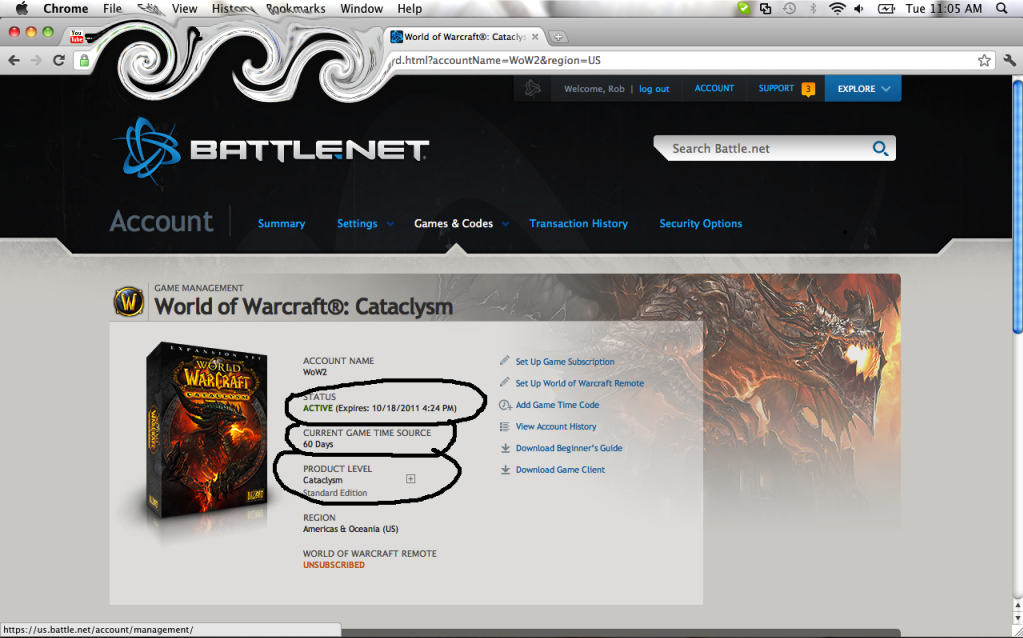Screen dimensions: 1023x638
Task: Click the menu bar clock showing Tue 11:05 AM
Action: click(x=943, y=8)
